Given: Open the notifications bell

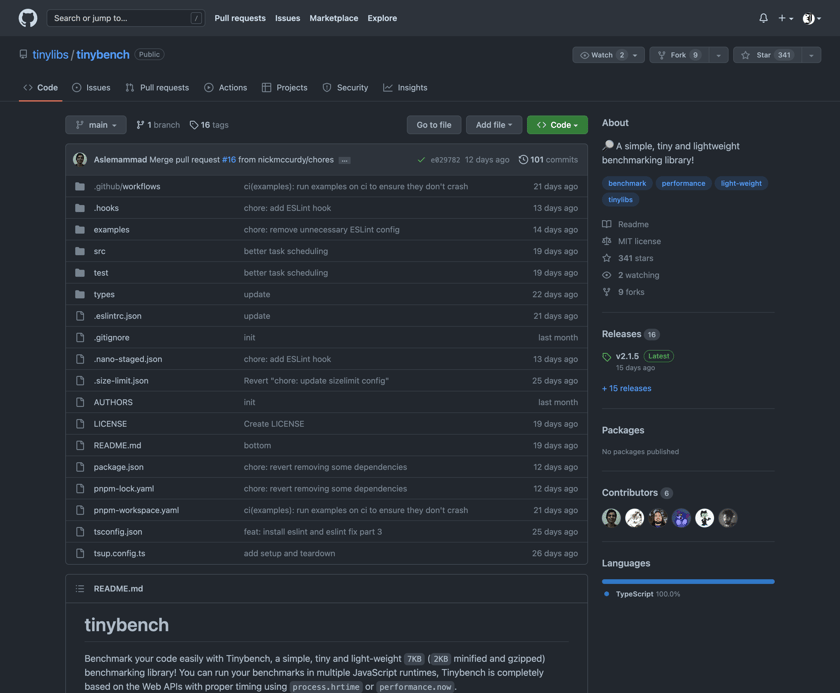Looking at the screenshot, I should point(763,18).
